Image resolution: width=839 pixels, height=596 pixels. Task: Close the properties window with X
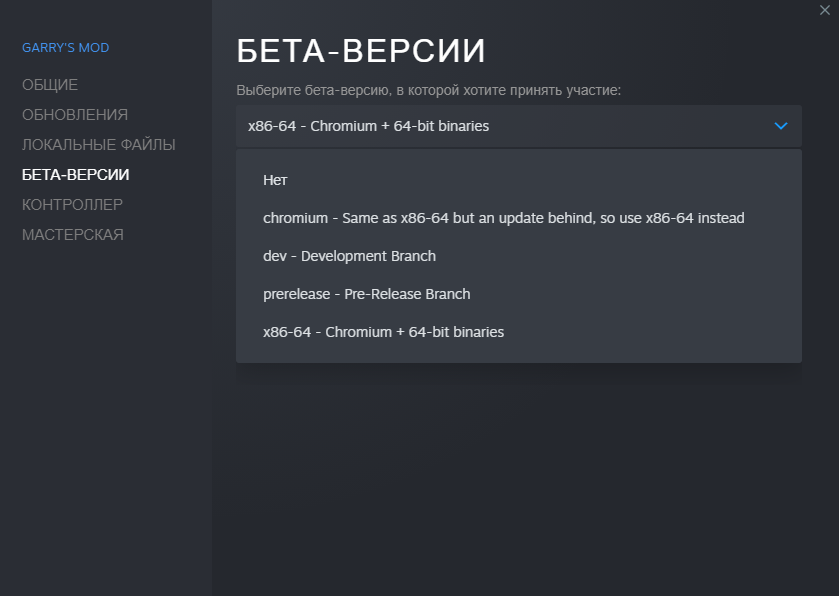coord(824,9)
